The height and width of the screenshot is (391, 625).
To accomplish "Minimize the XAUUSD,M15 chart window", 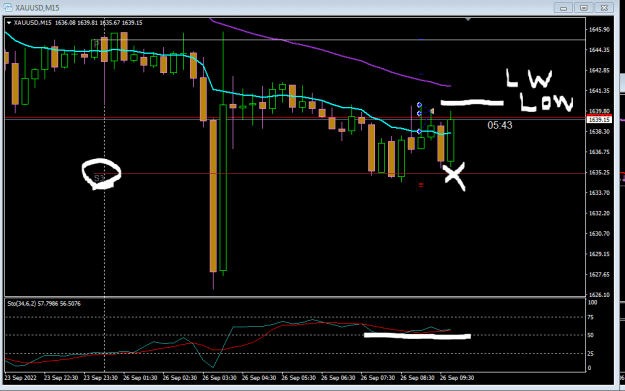I will click(x=563, y=8).
